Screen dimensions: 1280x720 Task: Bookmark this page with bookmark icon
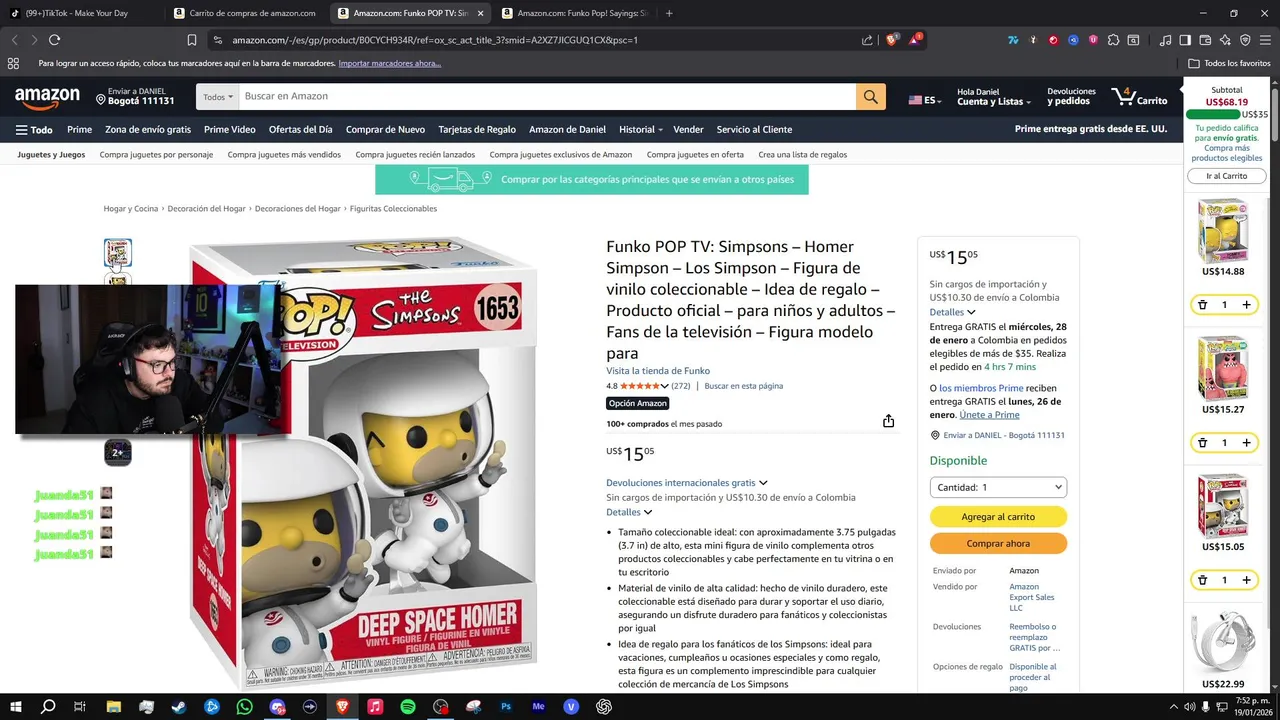(191, 40)
